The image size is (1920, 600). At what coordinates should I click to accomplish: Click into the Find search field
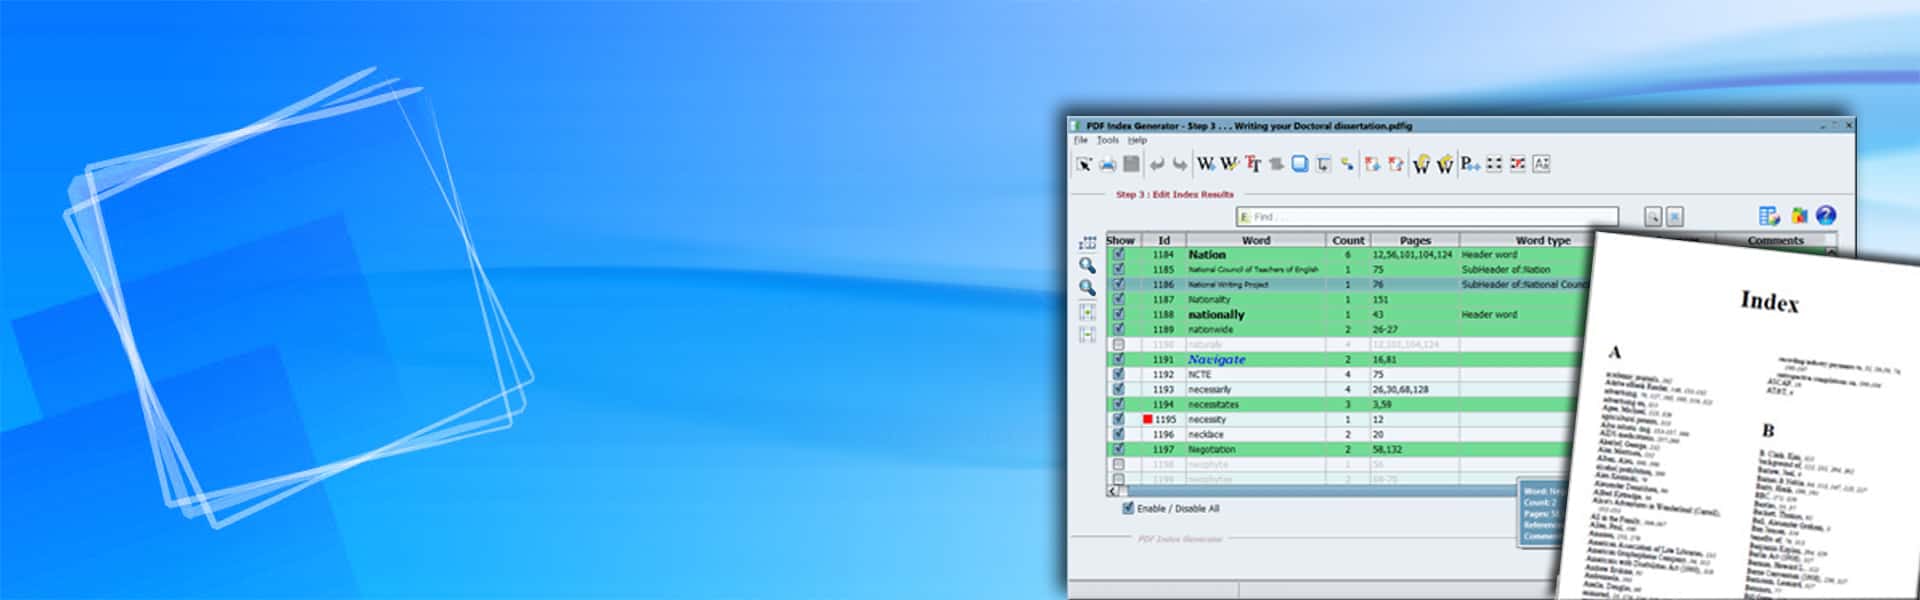point(1427,217)
